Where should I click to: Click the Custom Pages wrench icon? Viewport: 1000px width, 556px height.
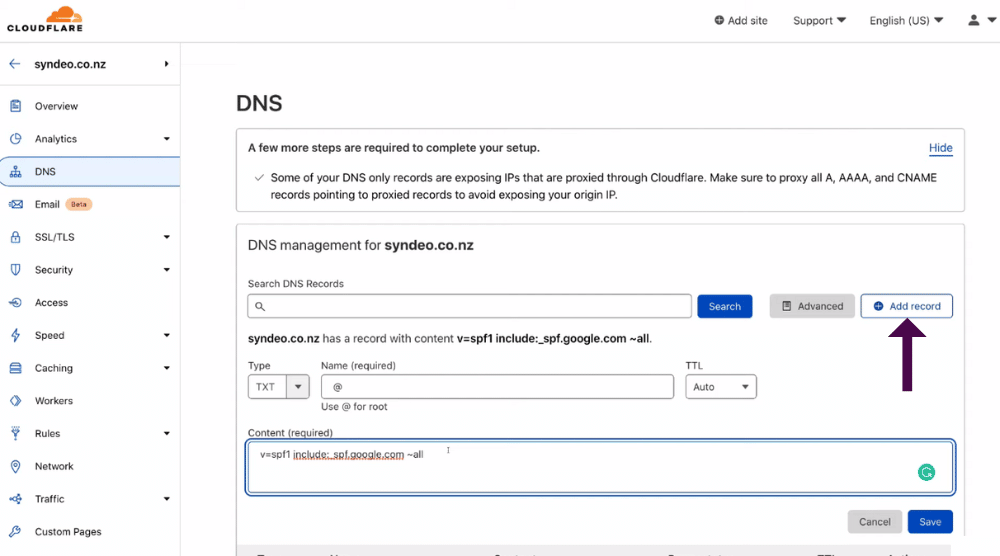click(15, 531)
